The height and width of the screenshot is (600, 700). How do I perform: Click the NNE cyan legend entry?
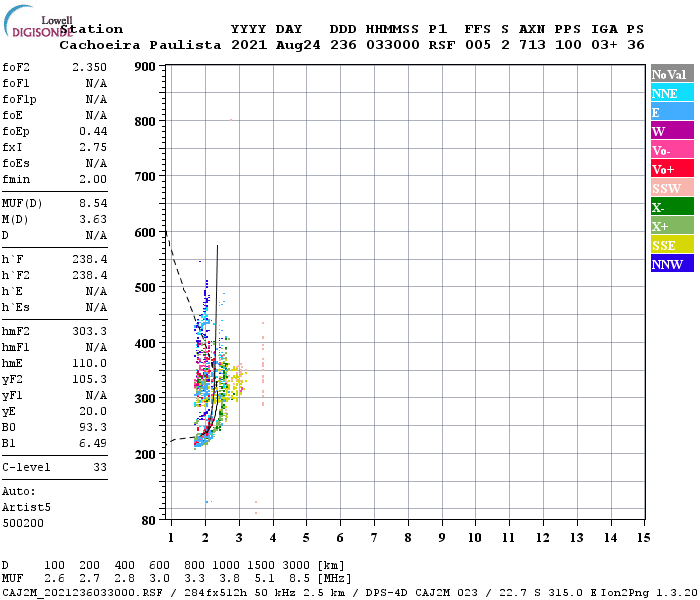pos(671,93)
